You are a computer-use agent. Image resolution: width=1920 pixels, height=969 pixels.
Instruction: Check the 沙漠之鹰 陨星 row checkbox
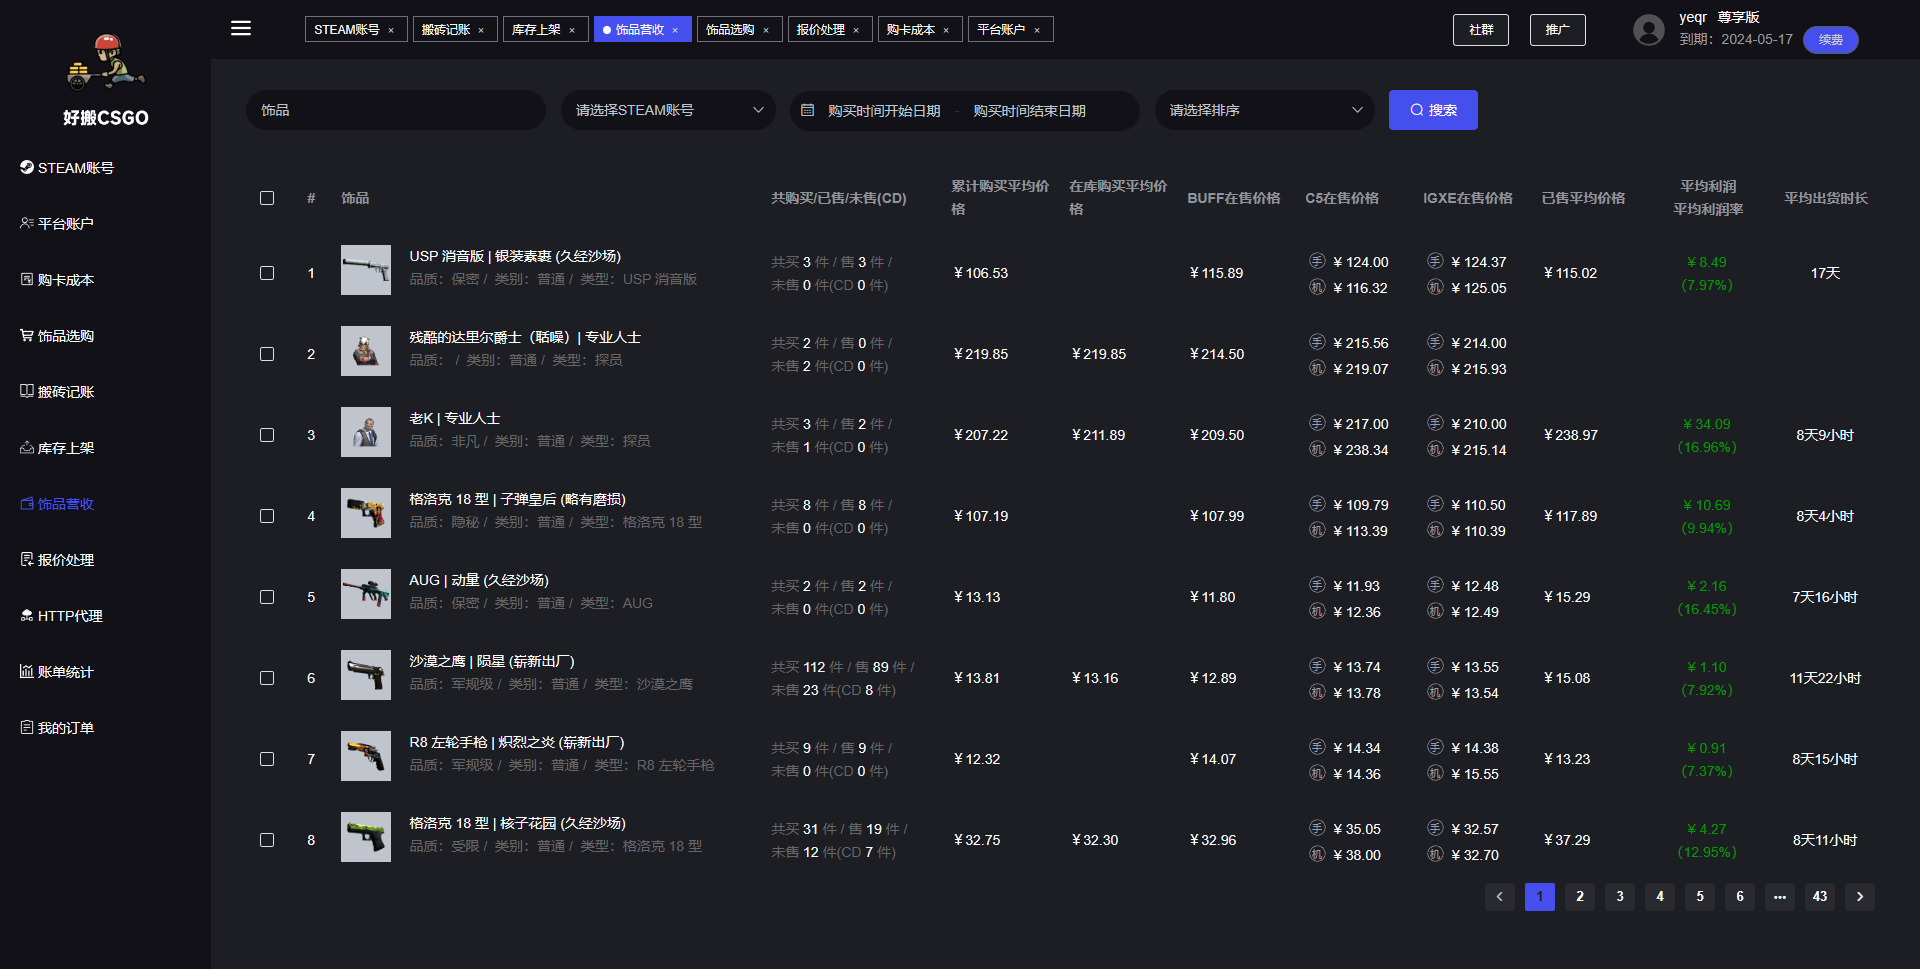coord(267,678)
